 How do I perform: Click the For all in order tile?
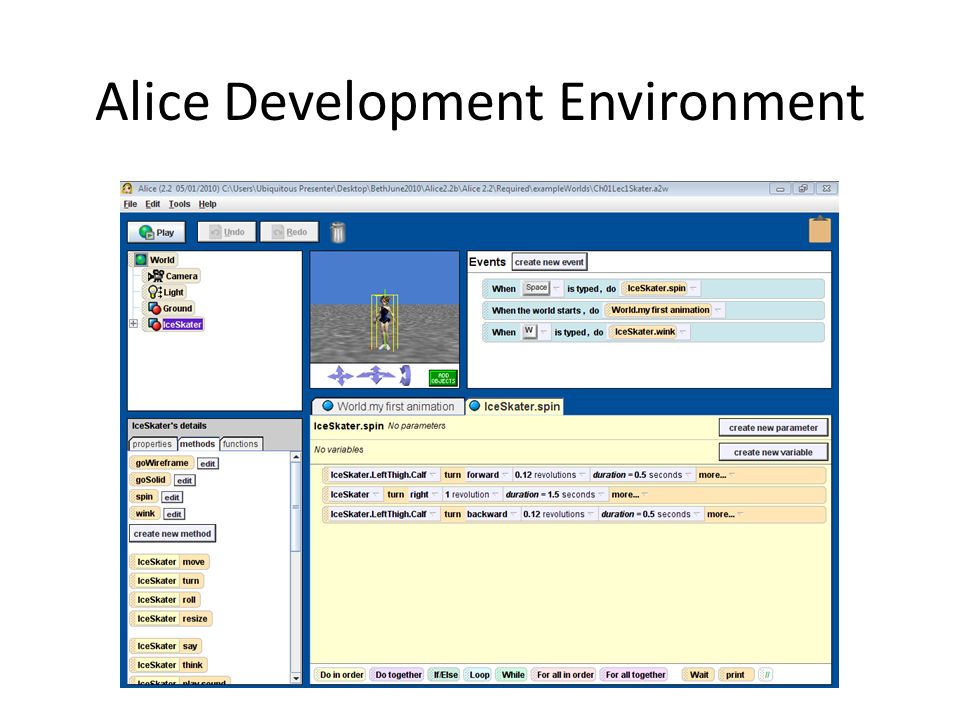(x=564, y=675)
